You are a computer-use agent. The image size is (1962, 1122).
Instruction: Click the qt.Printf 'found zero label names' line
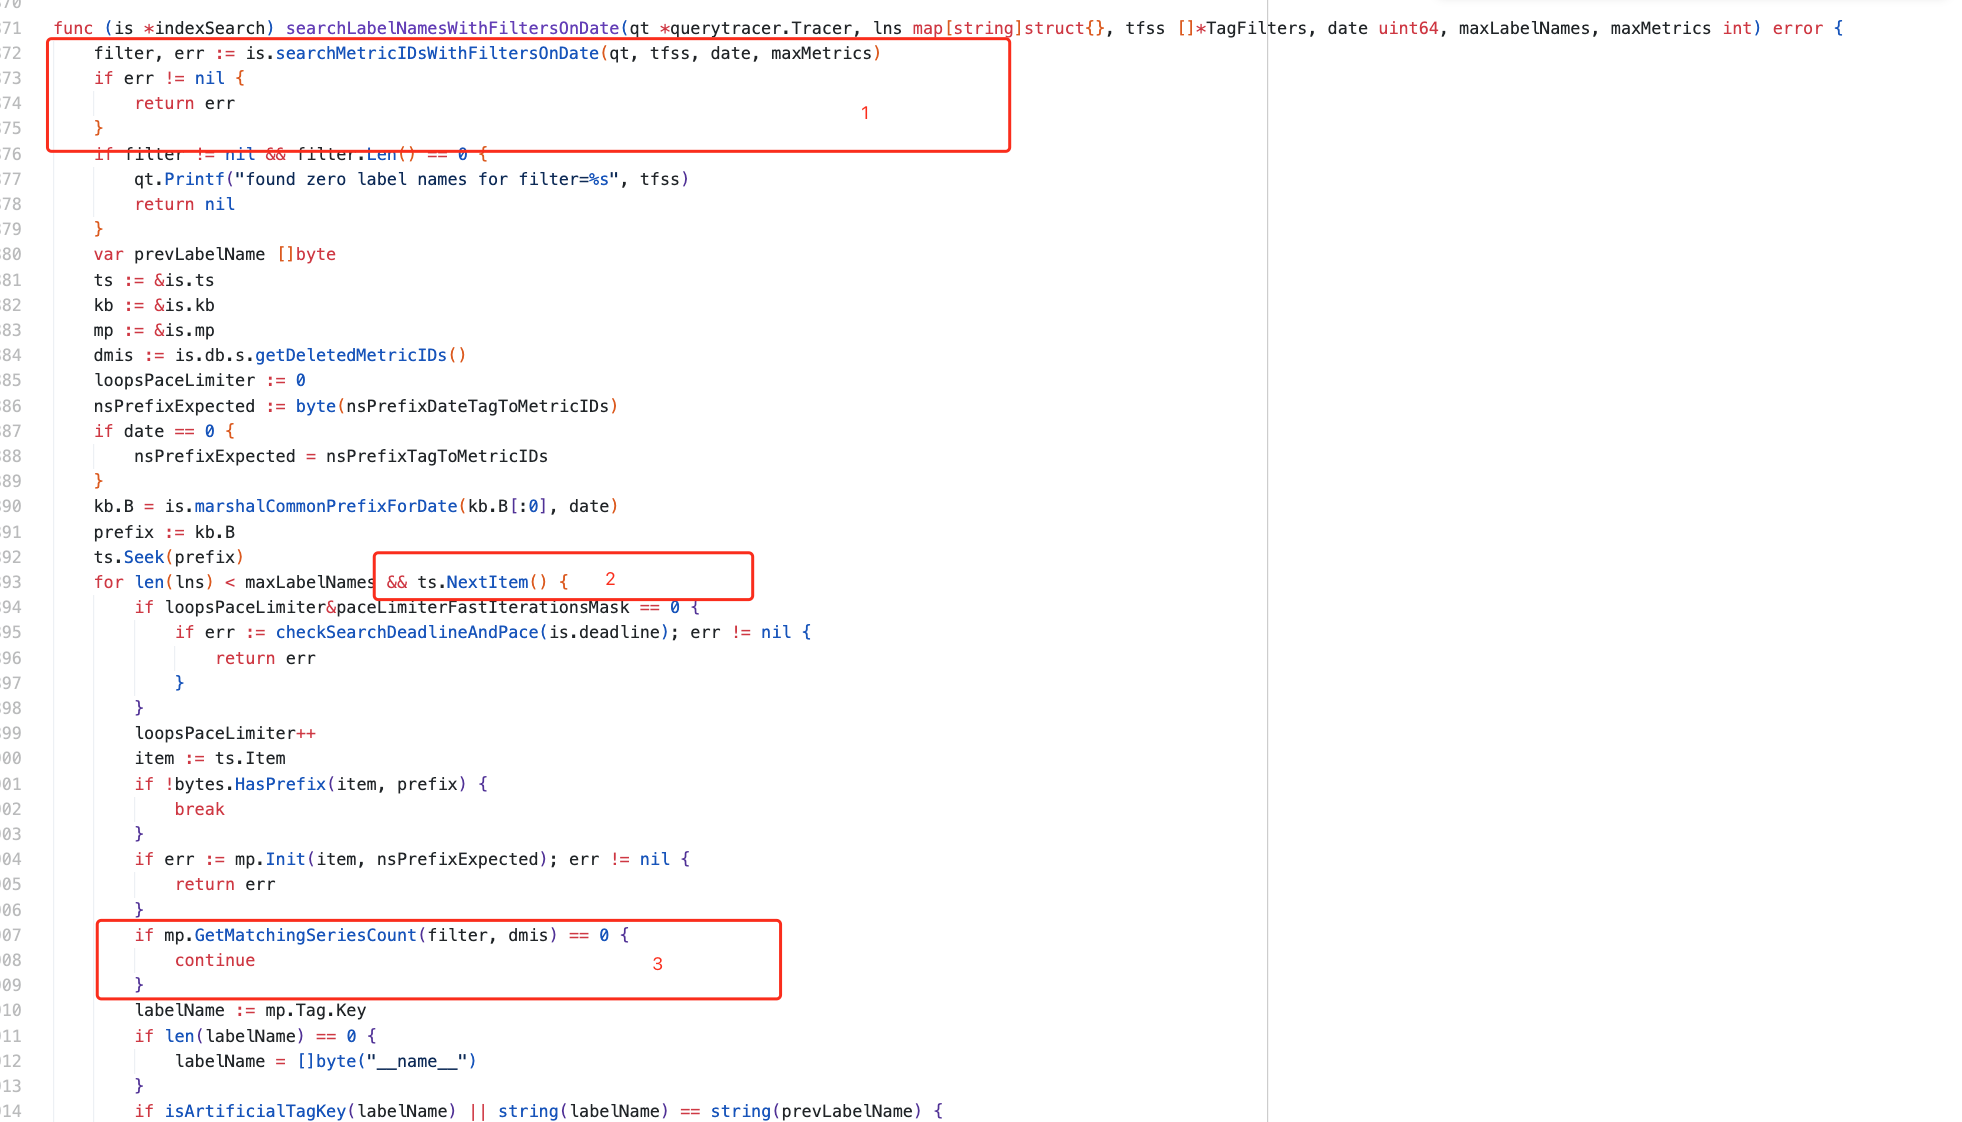click(x=412, y=179)
